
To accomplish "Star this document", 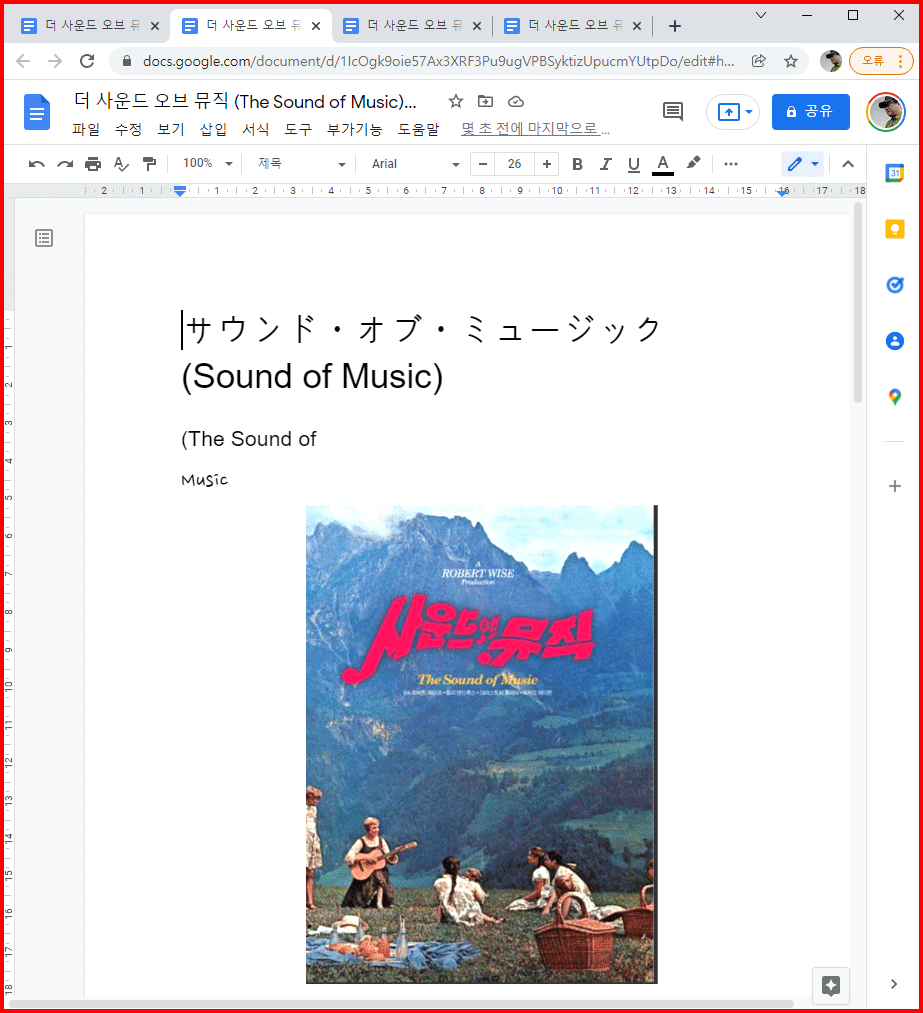I will [456, 101].
